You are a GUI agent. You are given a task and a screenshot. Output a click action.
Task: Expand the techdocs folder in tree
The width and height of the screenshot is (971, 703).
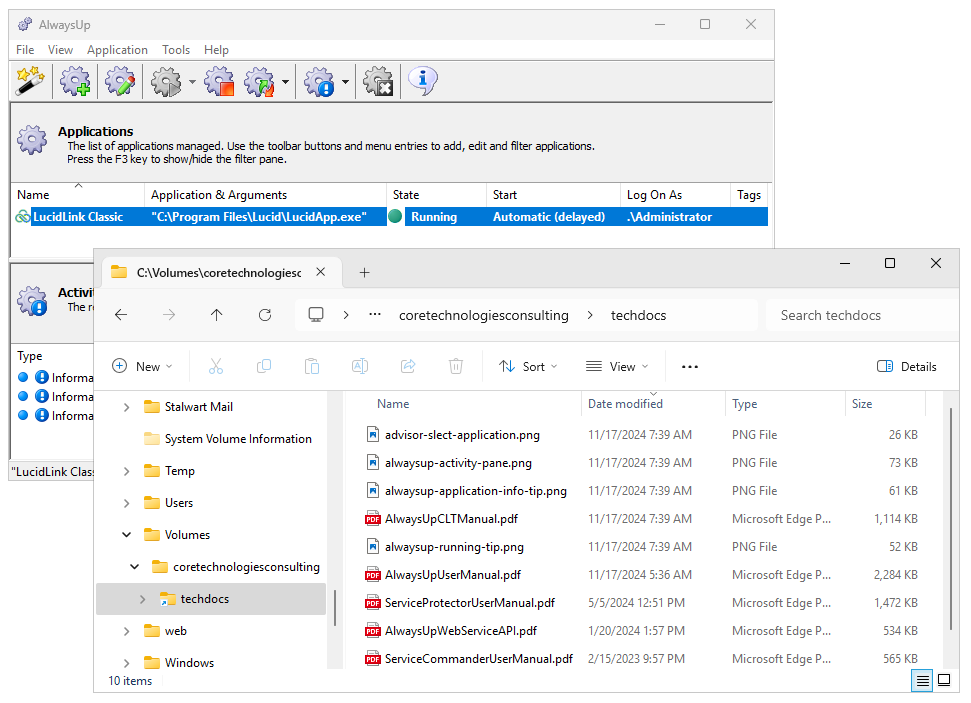pos(142,599)
